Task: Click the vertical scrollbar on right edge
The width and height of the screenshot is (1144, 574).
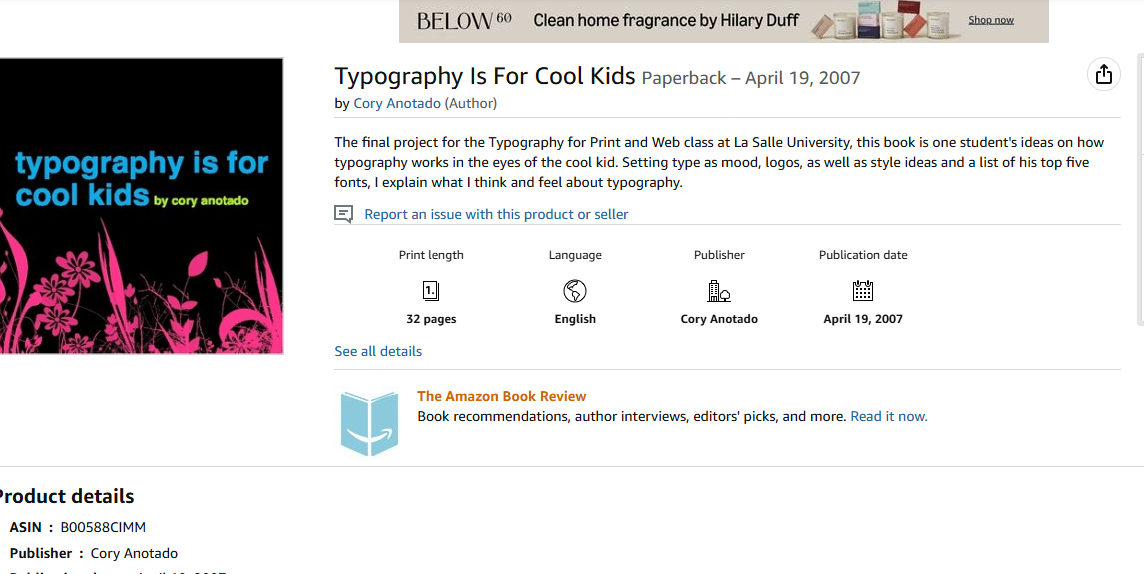Action: 1140,190
